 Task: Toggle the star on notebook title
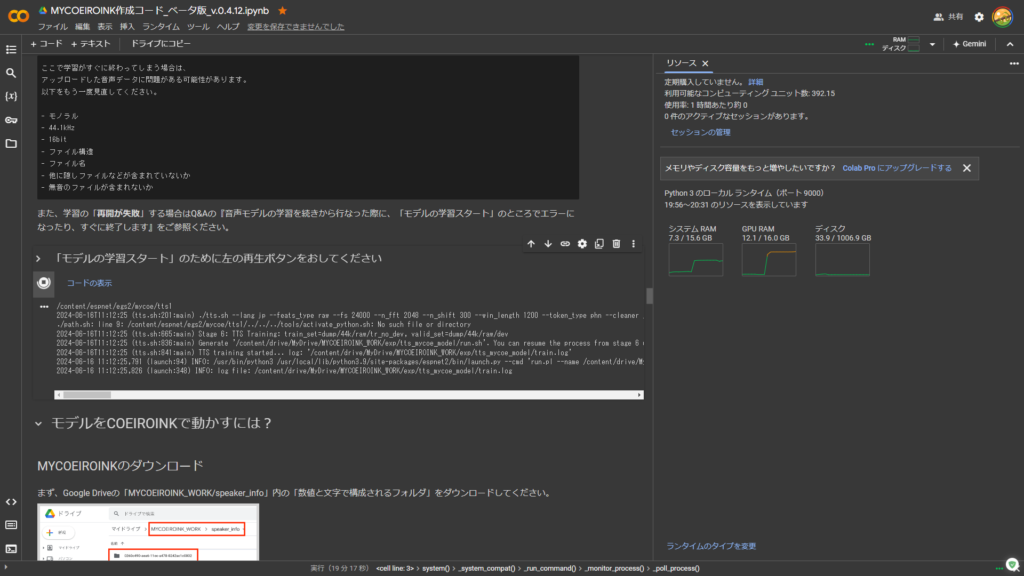click(282, 10)
